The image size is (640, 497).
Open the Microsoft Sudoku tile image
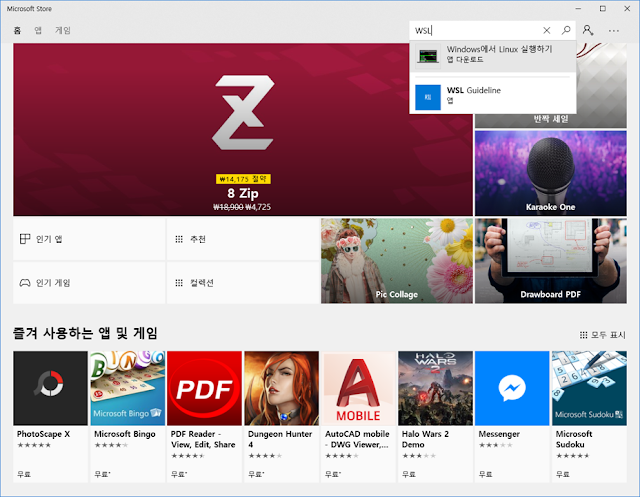589,388
